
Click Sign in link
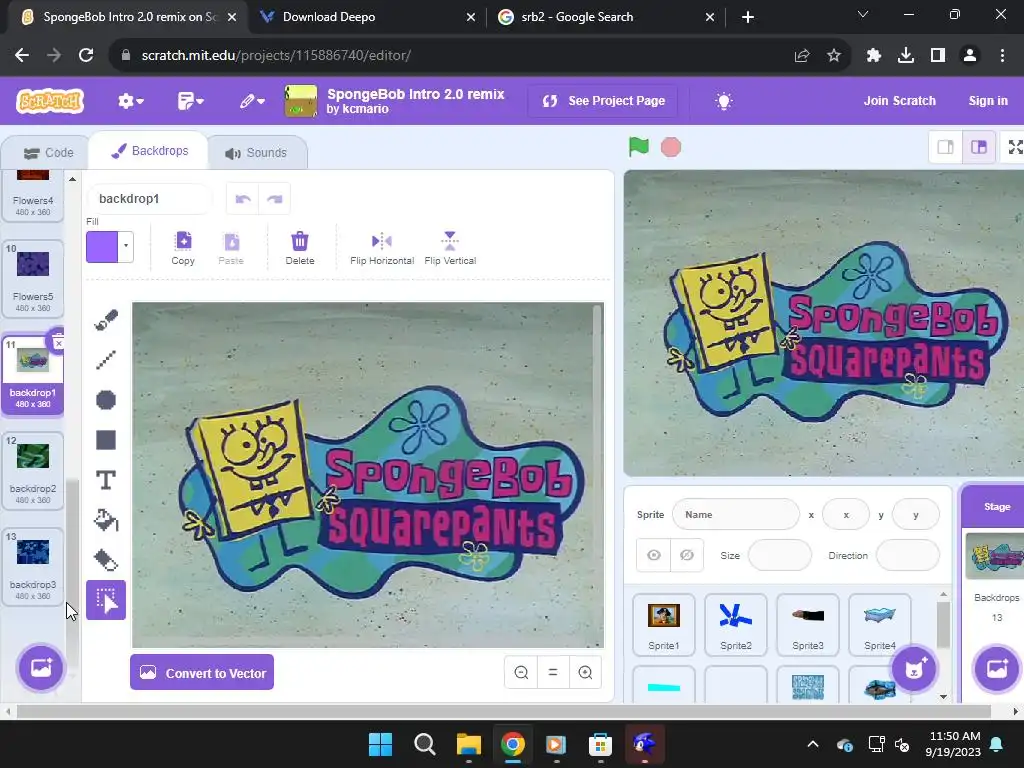pyautogui.click(x=988, y=101)
